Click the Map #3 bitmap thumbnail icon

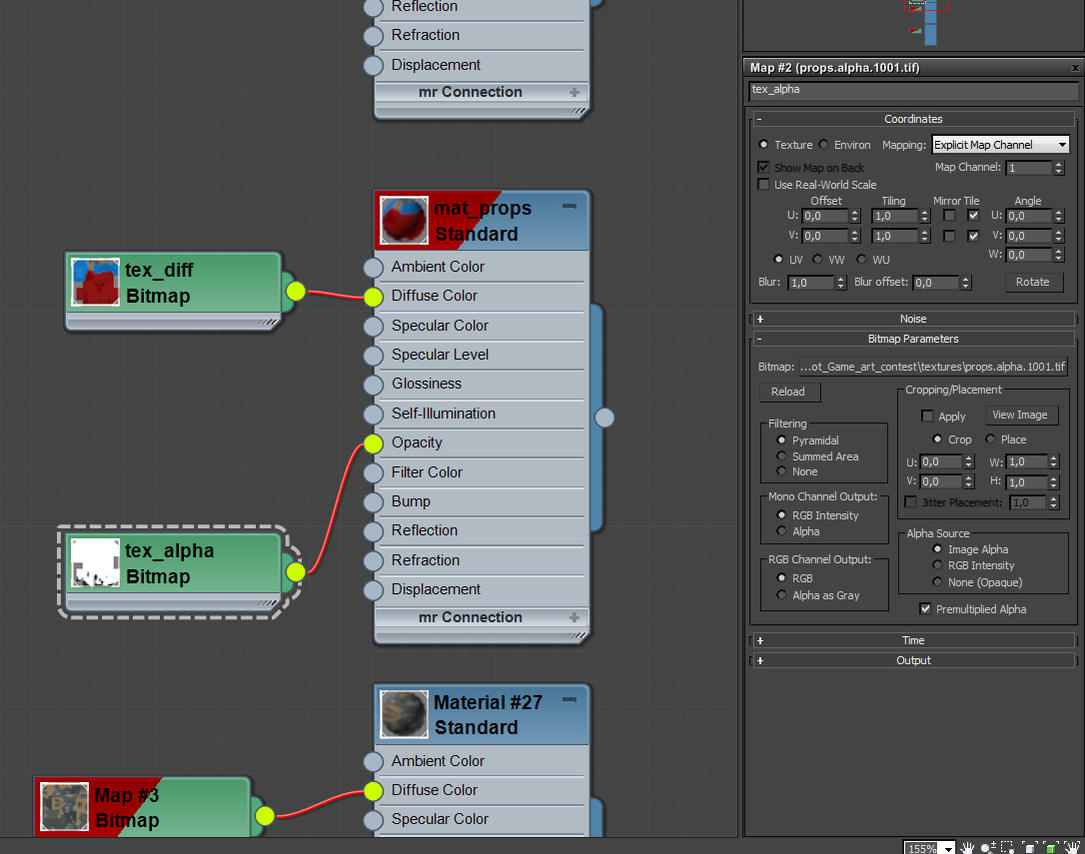coord(64,807)
